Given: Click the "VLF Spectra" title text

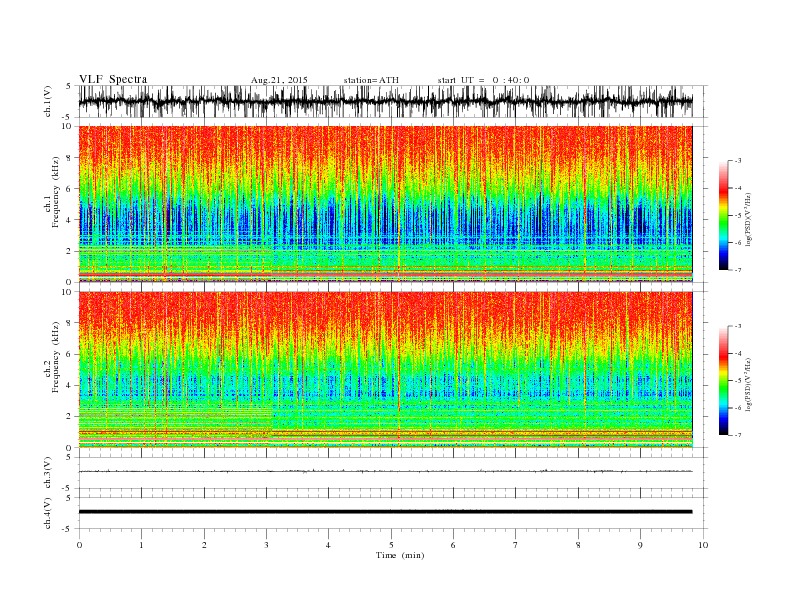Looking at the screenshot, I should tap(113, 79).
